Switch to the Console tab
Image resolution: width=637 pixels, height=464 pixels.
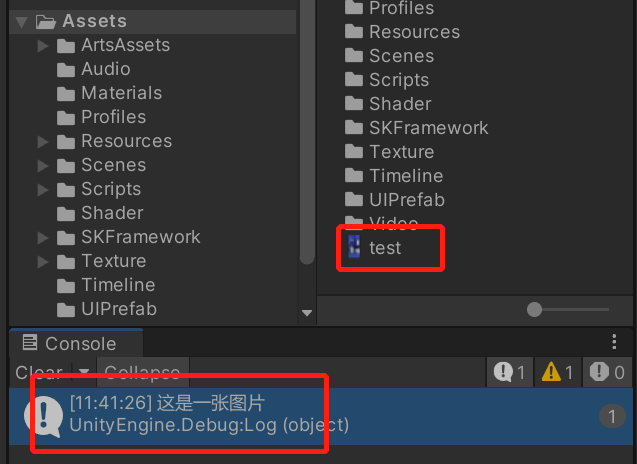point(70,344)
